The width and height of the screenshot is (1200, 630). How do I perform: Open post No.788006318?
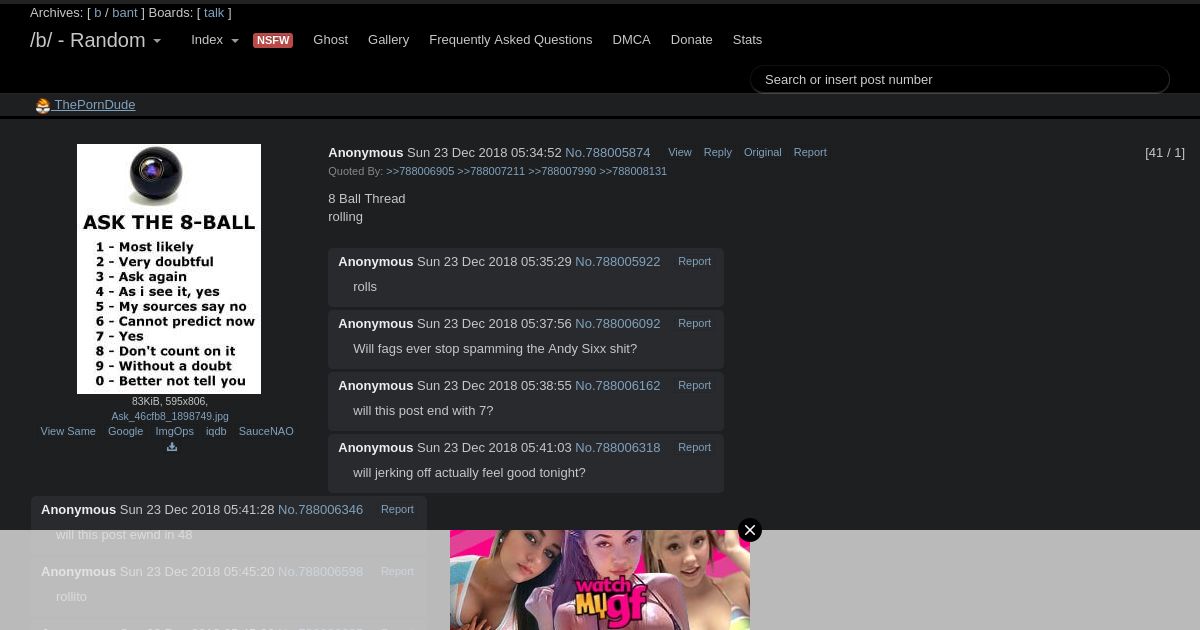[617, 448]
